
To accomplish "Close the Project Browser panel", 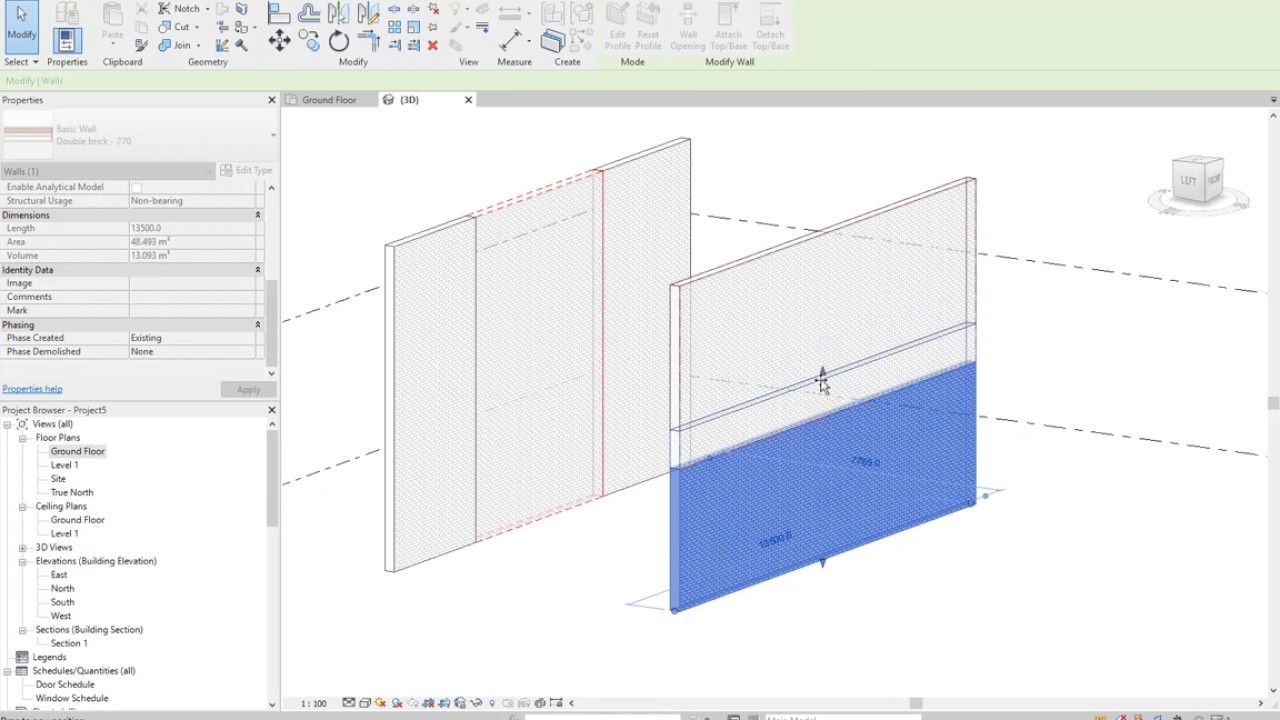I will pyautogui.click(x=271, y=410).
